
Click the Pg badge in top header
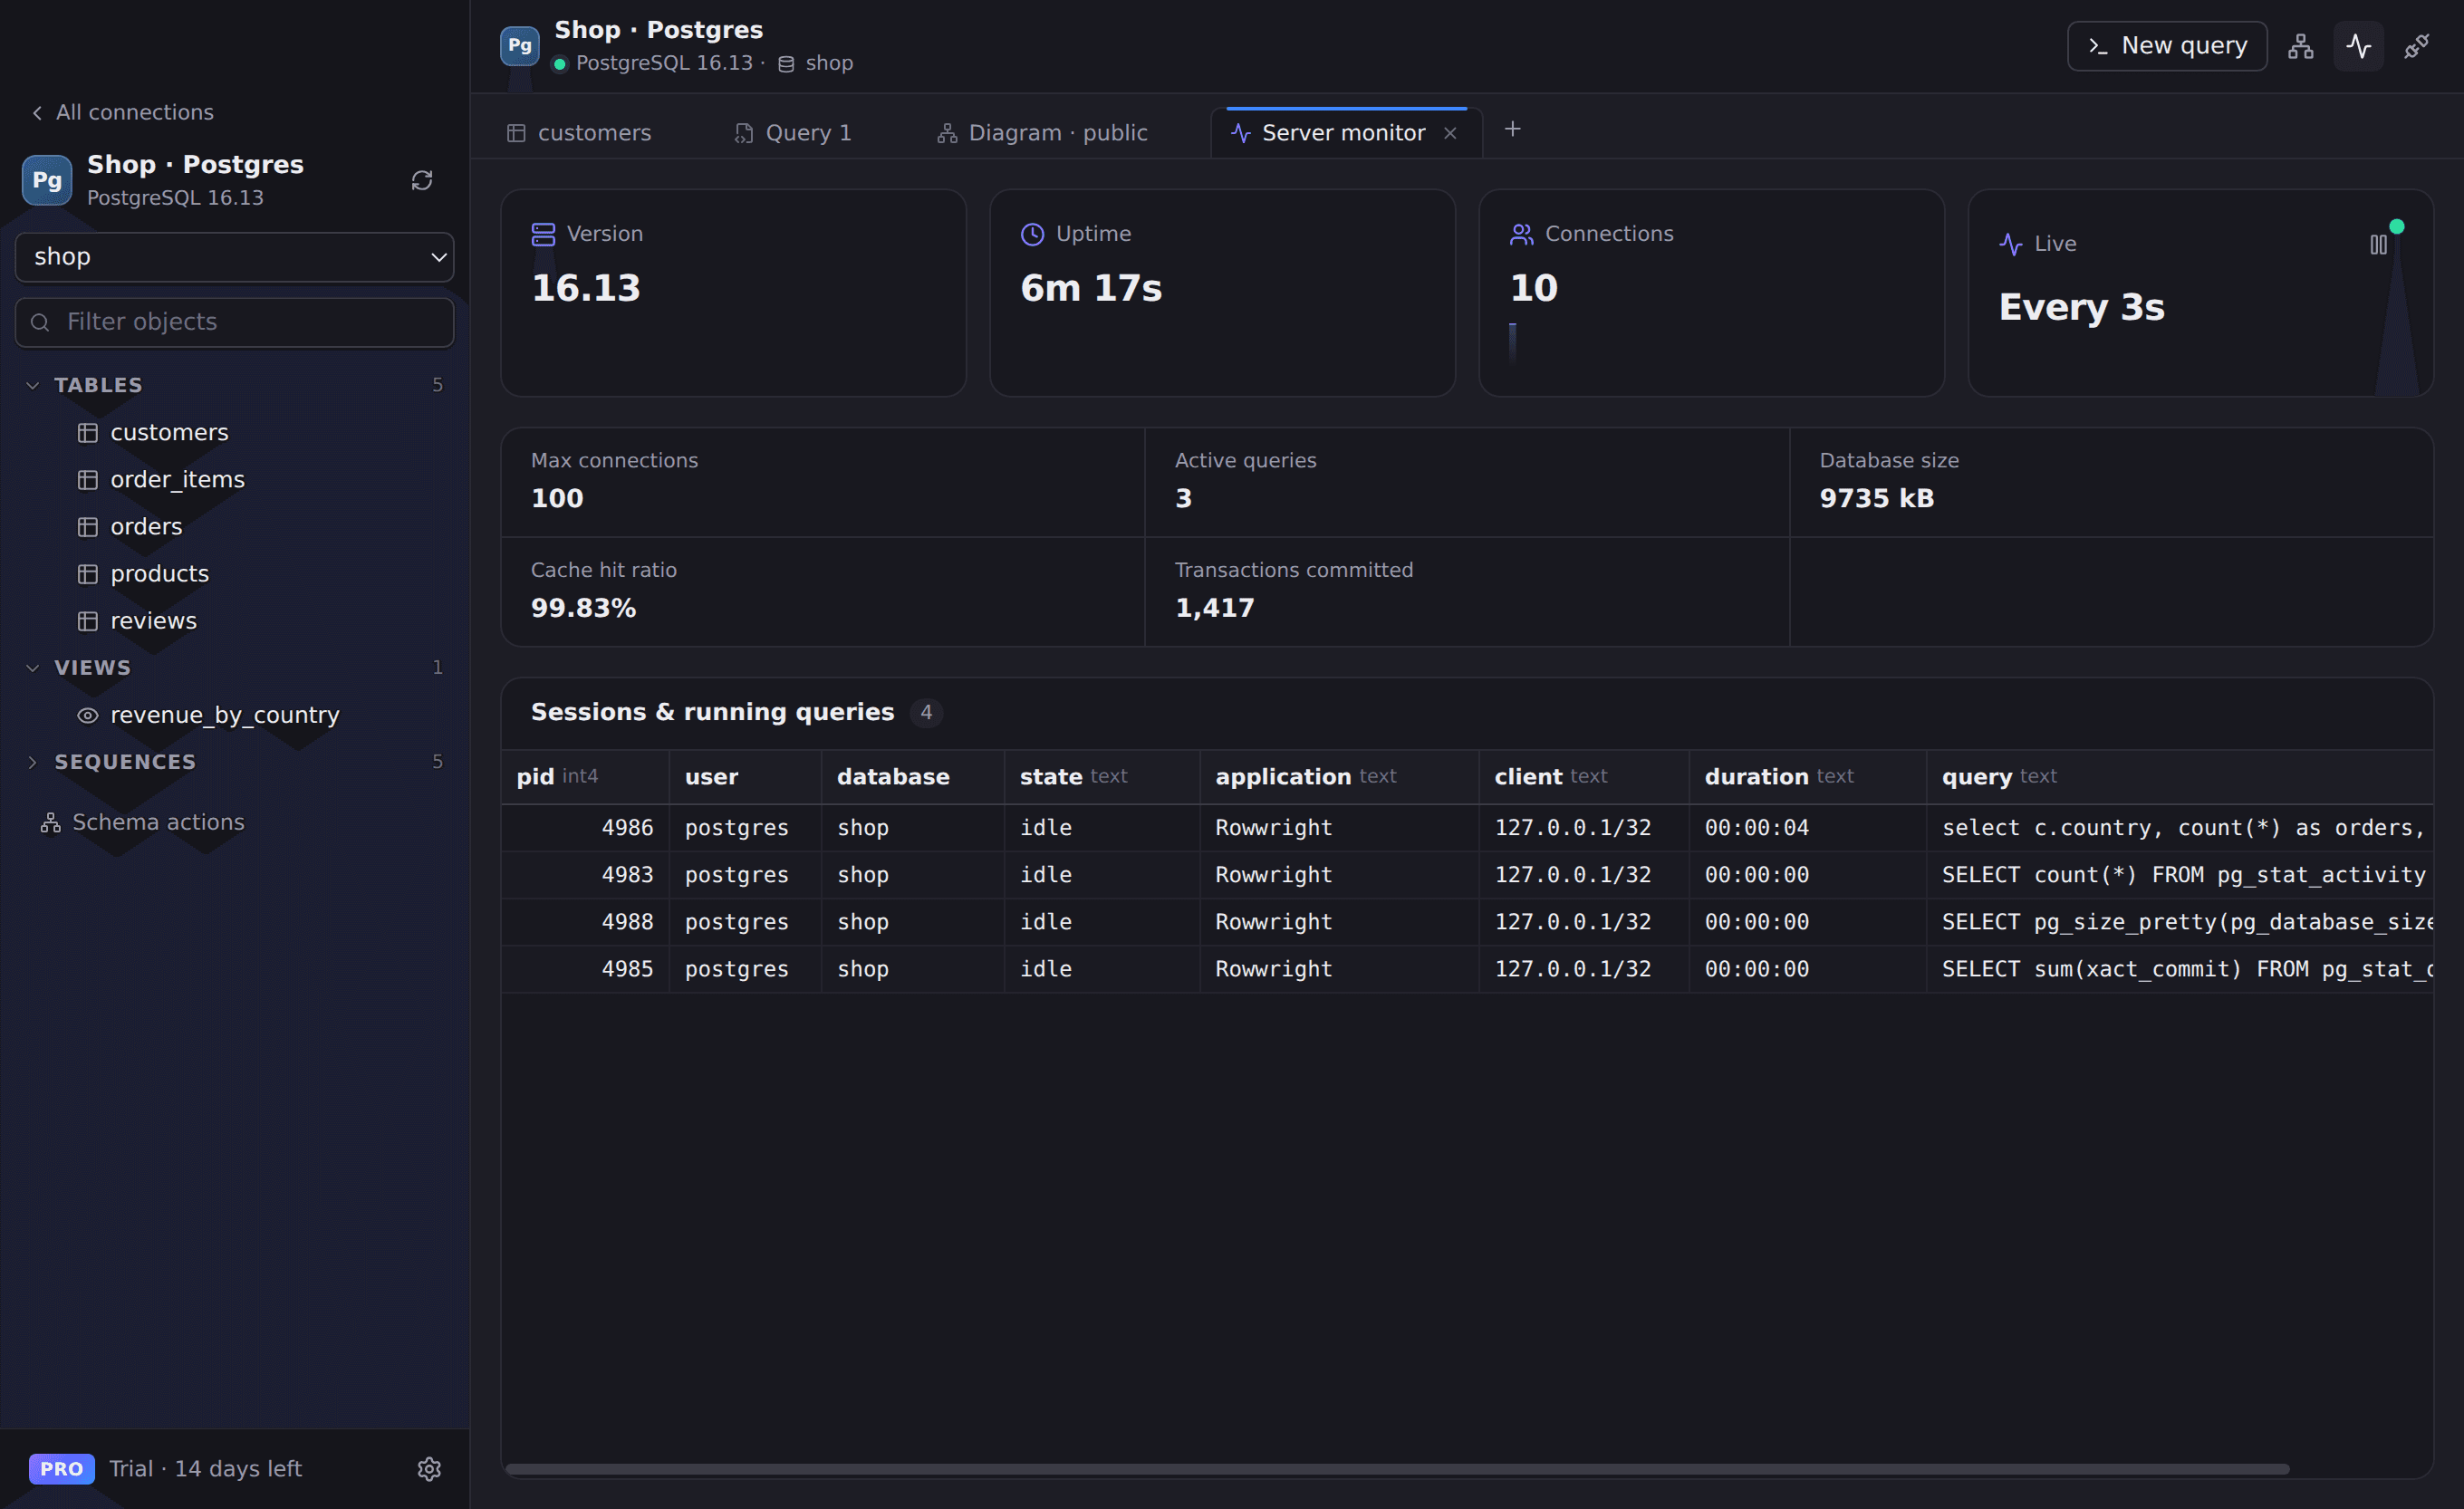[x=519, y=45]
